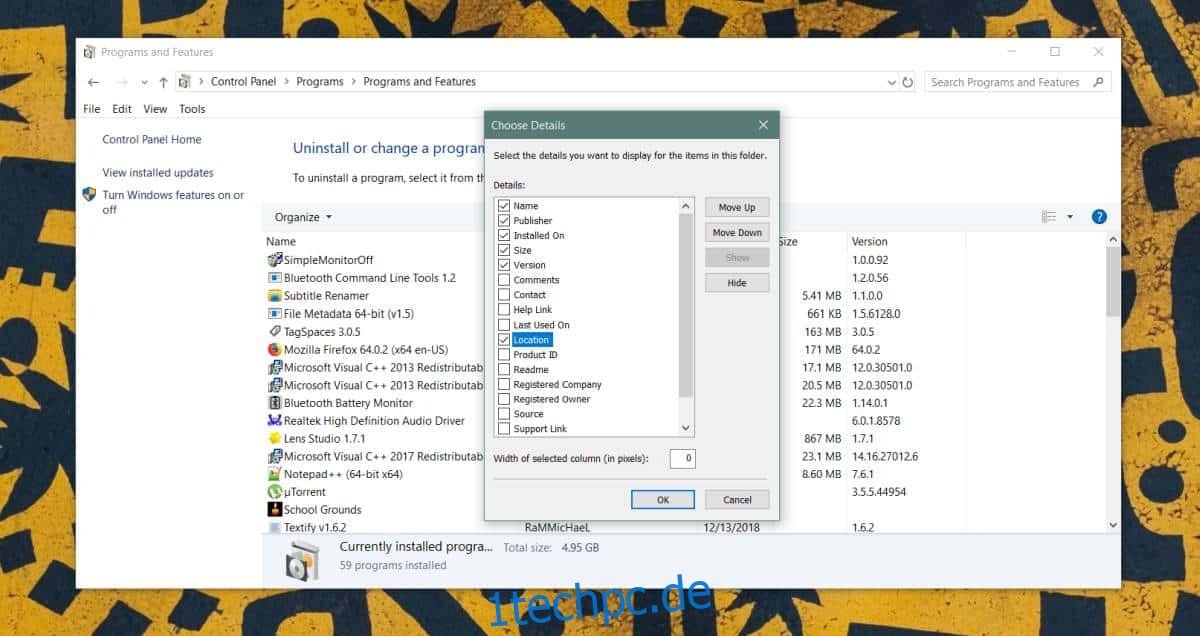
Task: Toggle the Location detail checkbox
Action: 504,340
